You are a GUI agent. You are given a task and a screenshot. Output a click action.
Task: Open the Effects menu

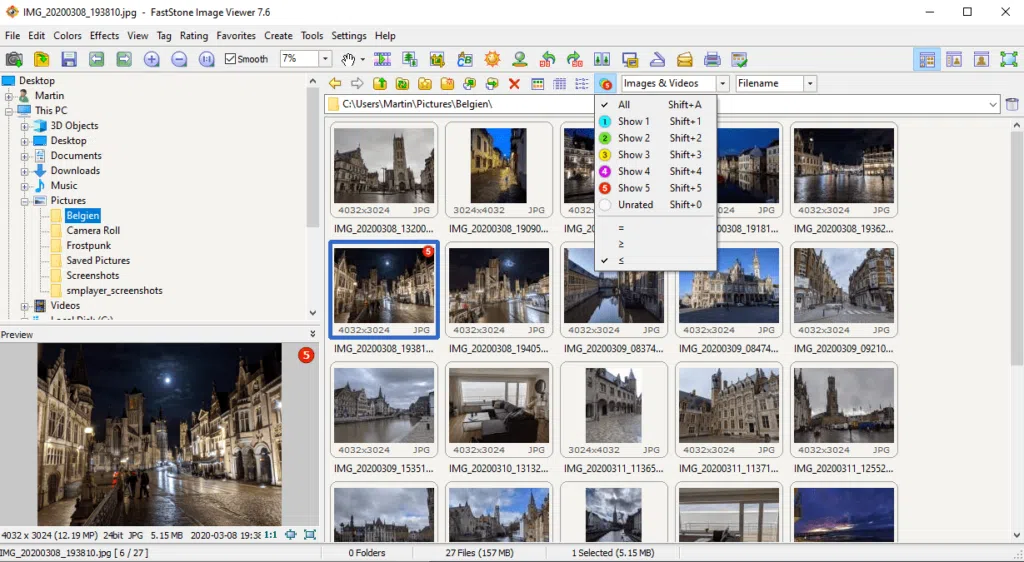(104, 36)
